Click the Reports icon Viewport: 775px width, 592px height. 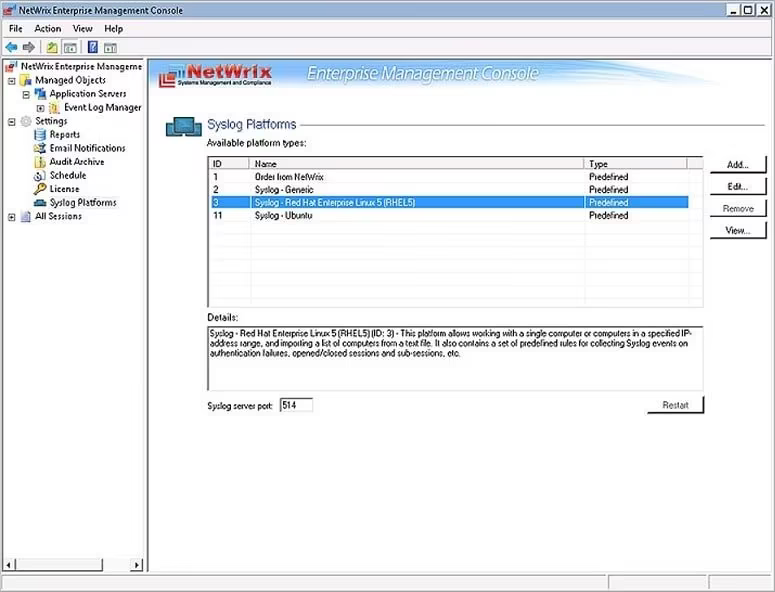tap(41, 134)
